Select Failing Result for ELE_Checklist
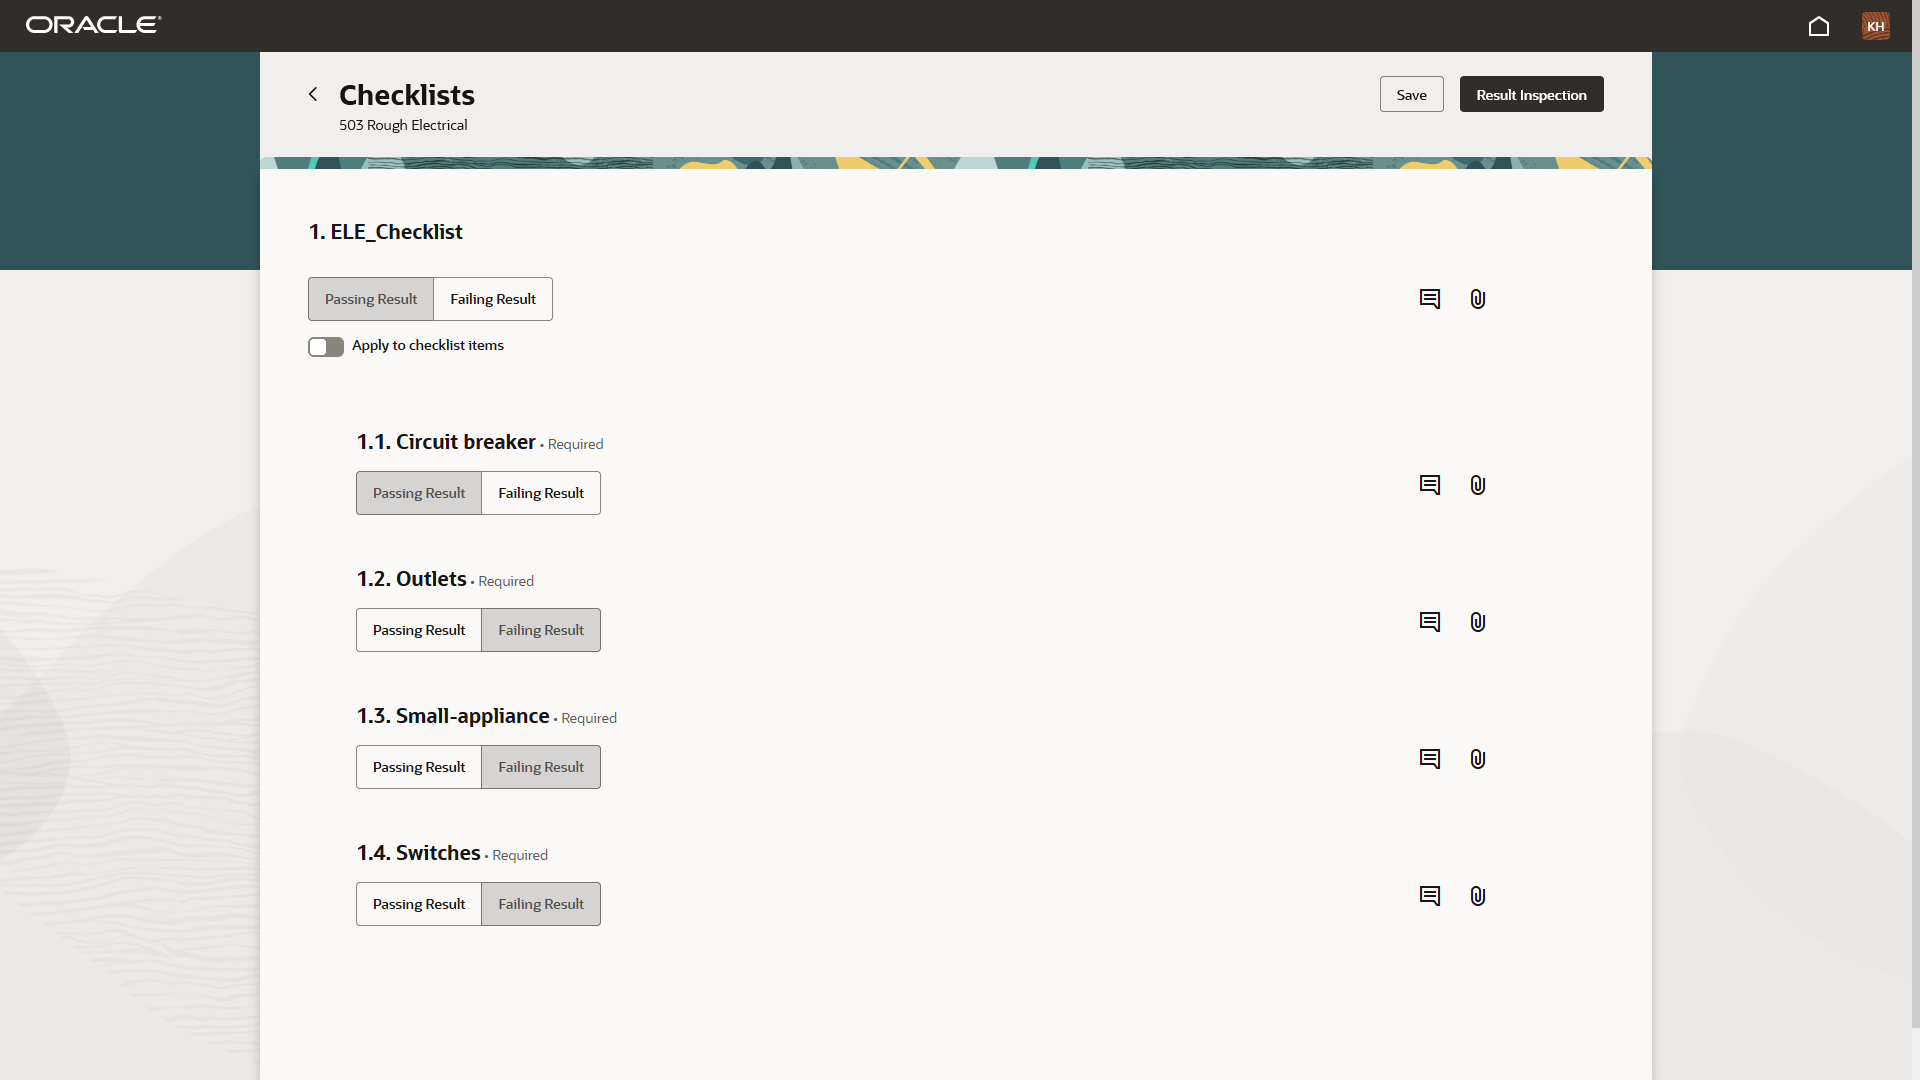Screen dimensions: 1920x1080 pyautogui.click(x=493, y=298)
